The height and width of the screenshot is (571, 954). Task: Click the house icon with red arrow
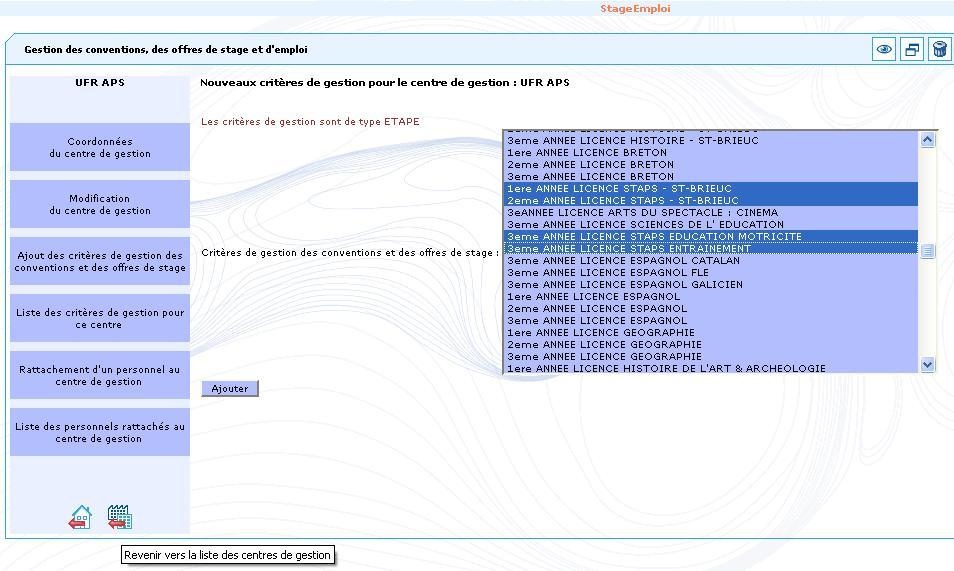(x=80, y=517)
